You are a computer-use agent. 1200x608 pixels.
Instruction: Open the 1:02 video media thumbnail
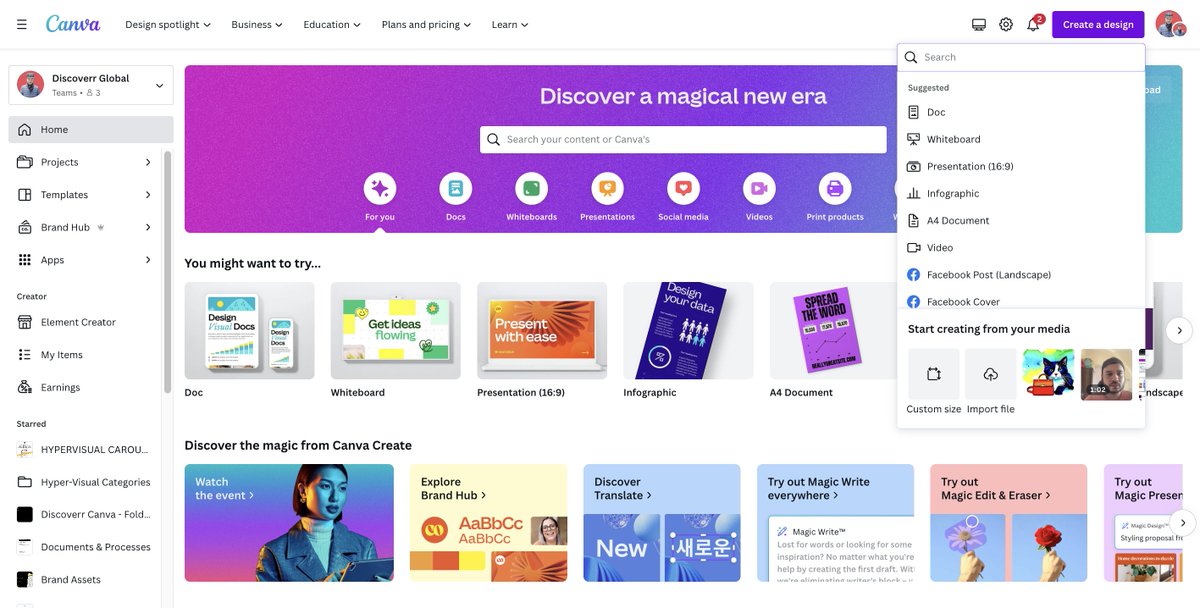click(1107, 374)
